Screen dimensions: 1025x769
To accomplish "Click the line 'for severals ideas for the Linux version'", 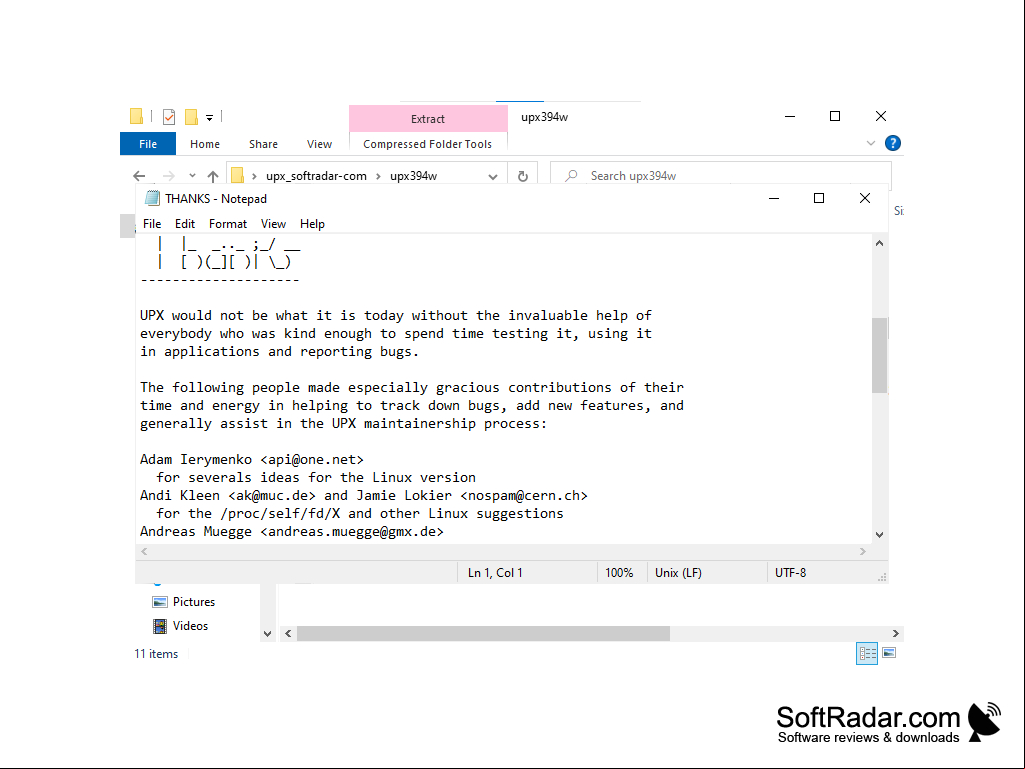I will (x=316, y=477).
